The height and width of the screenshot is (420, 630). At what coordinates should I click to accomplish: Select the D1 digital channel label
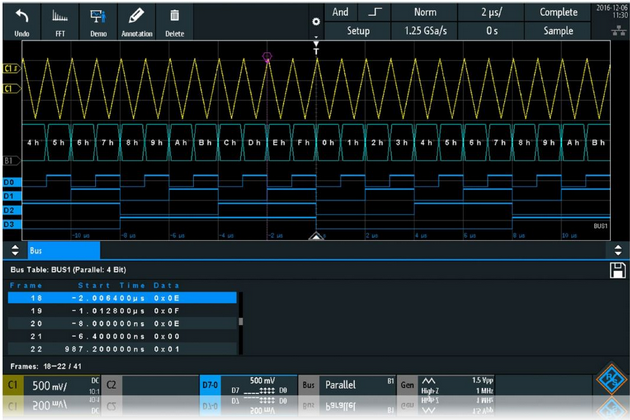click(x=10, y=196)
